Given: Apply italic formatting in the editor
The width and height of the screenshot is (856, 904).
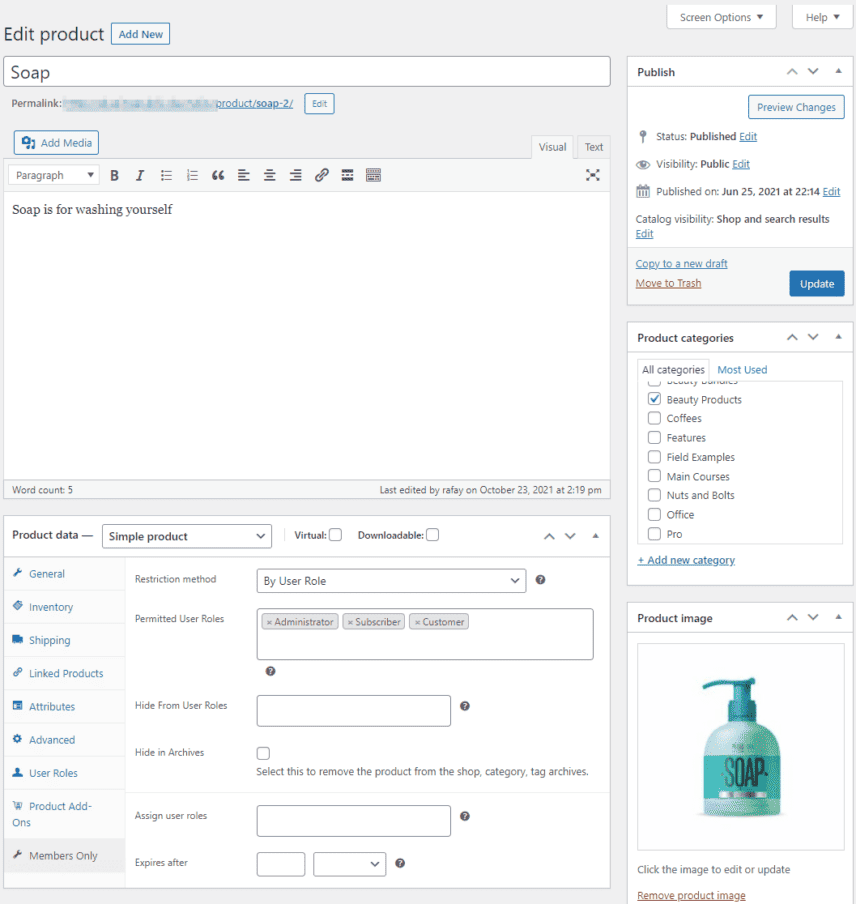Looking at the screenshot, I should (x=139, y=175).
